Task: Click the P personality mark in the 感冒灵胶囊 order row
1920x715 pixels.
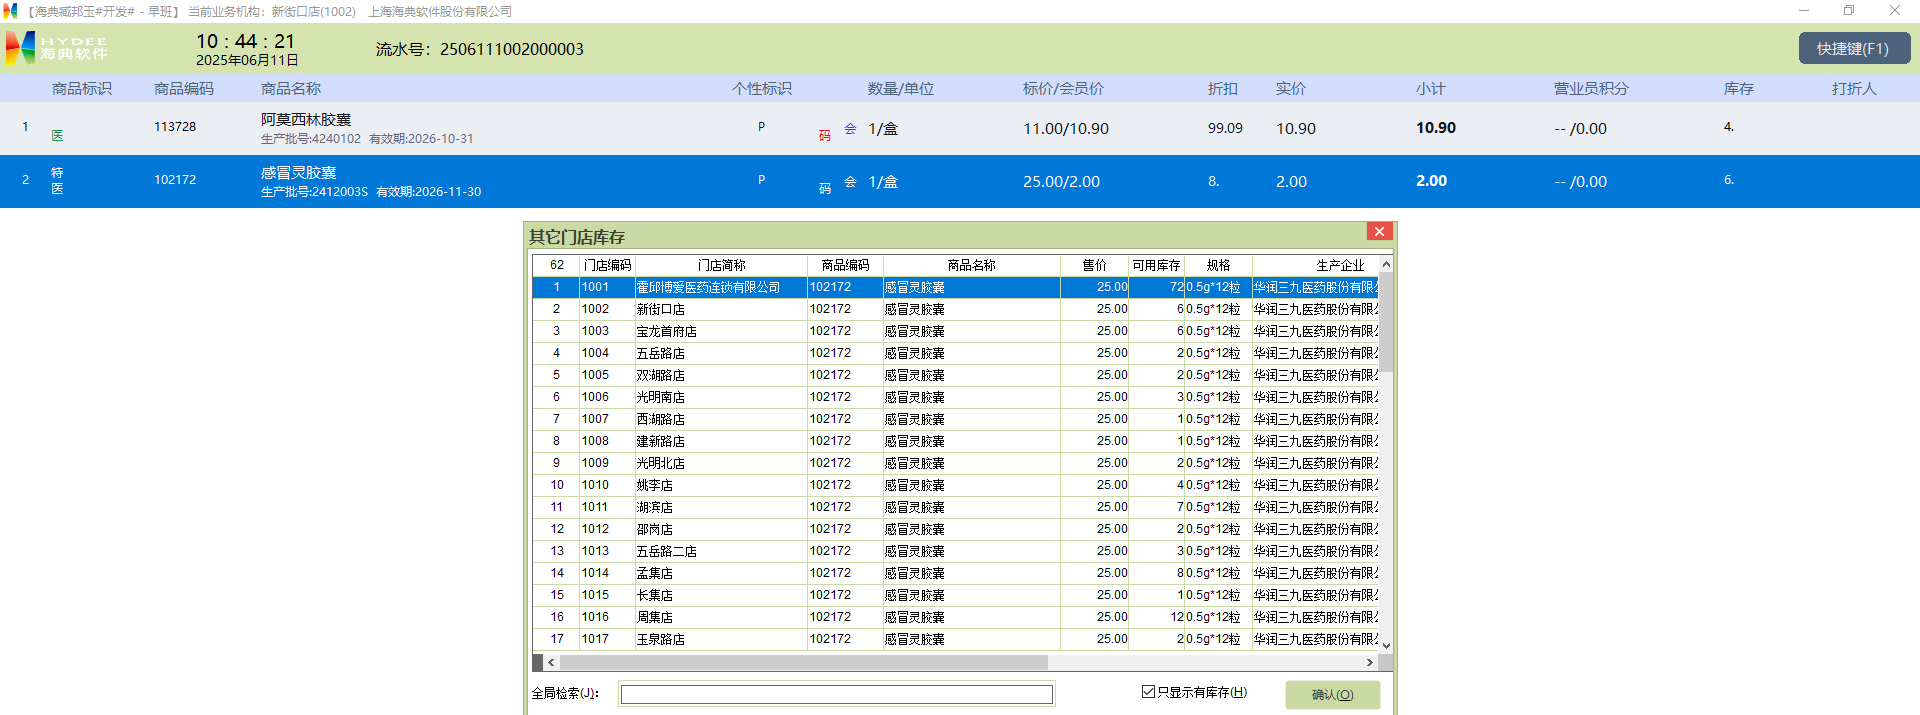Action: click(761, 180)
